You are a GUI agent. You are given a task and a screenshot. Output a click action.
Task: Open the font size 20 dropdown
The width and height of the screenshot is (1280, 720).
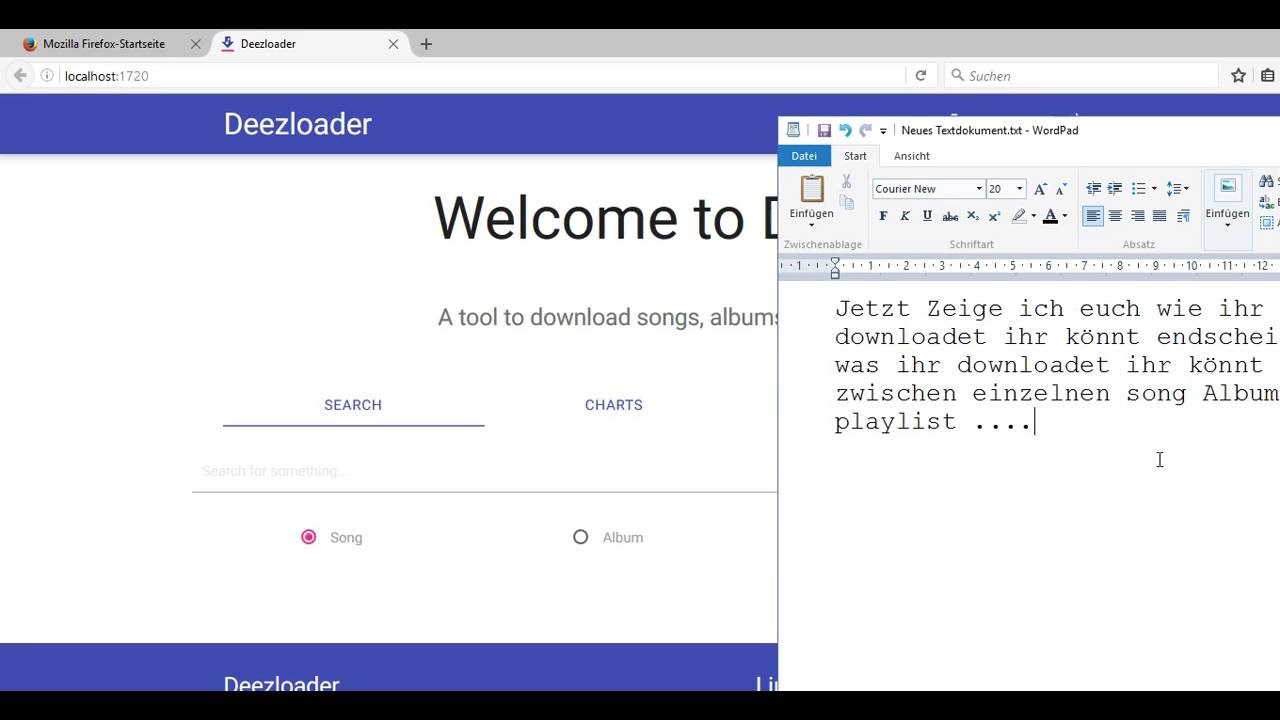[1019, 189]
